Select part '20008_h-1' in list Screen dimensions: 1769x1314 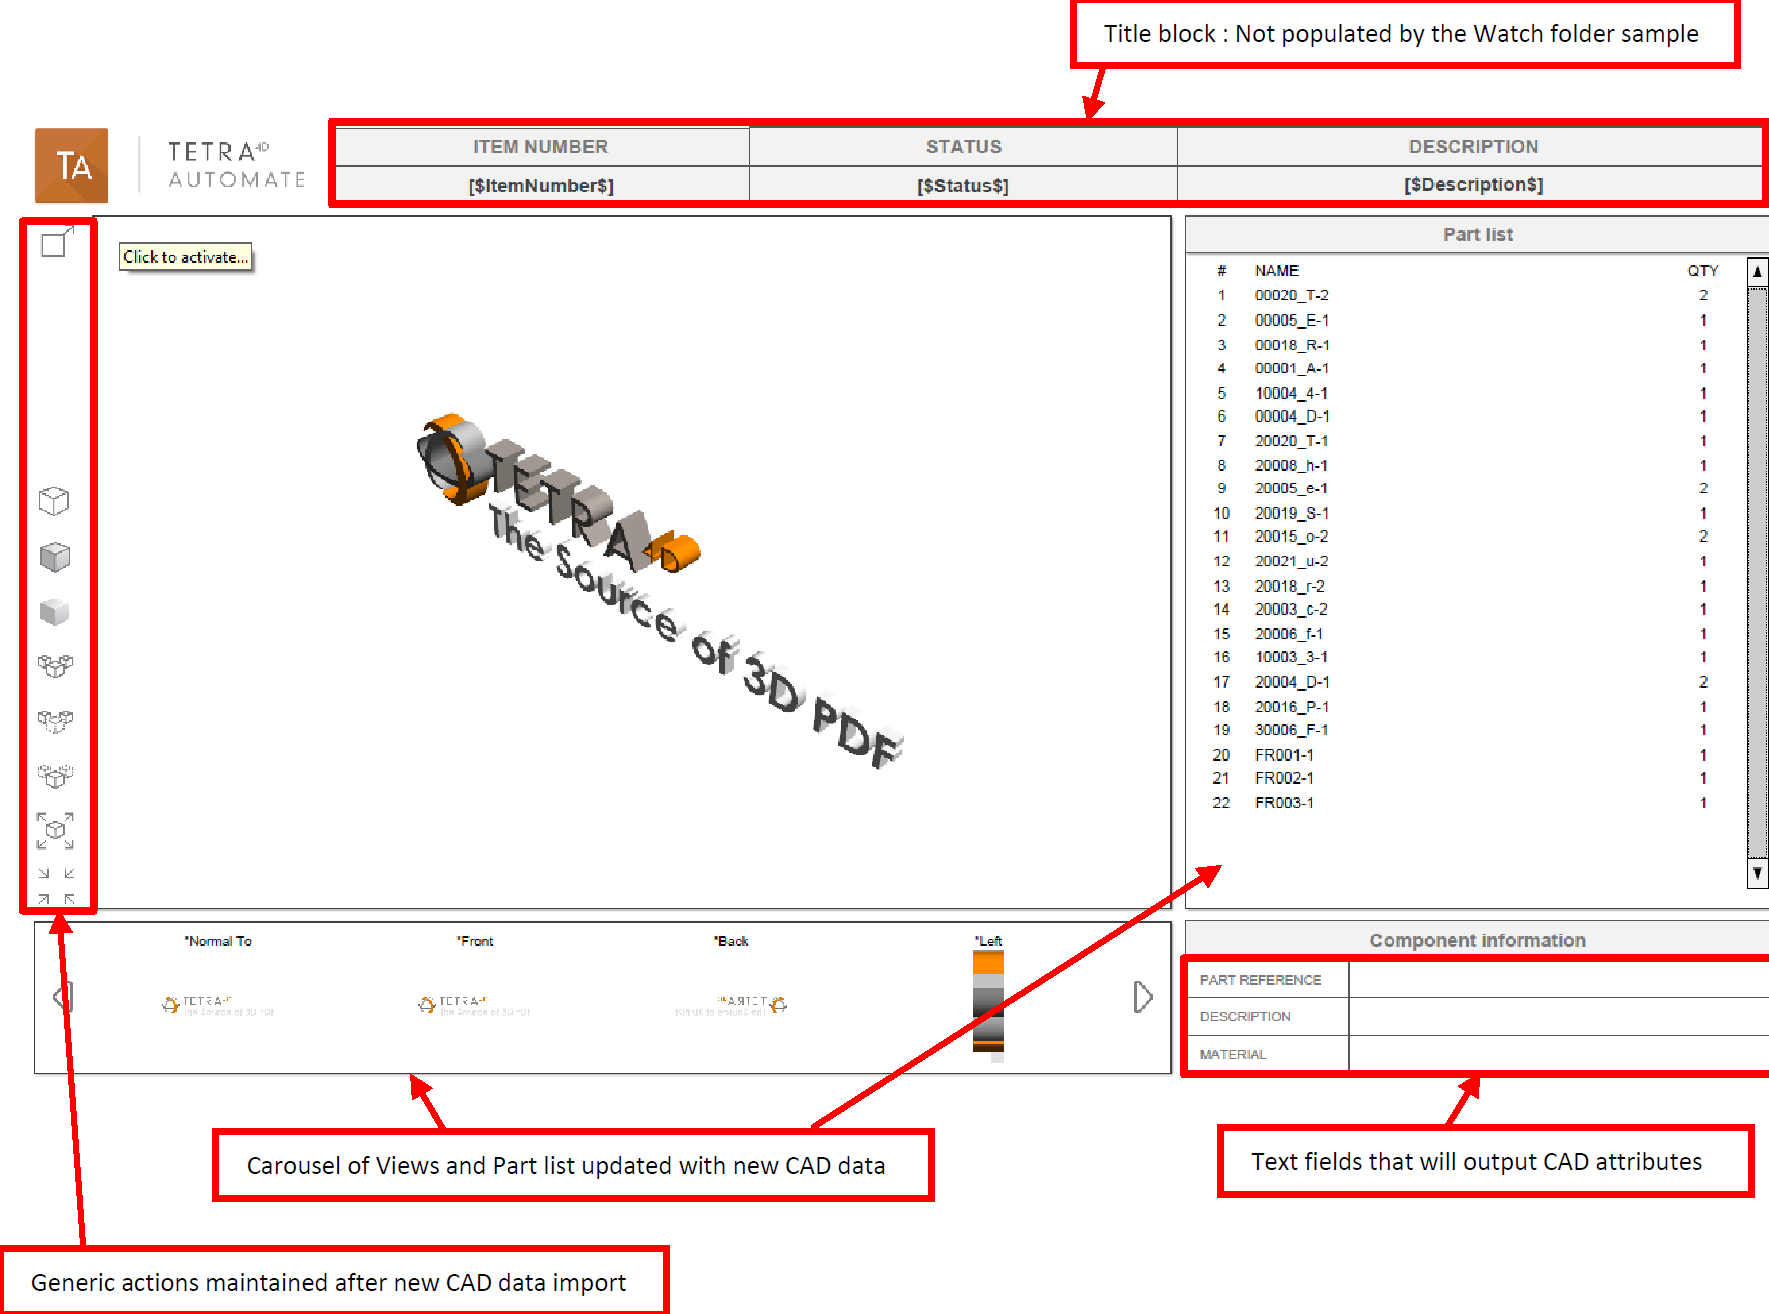(x=1291, y=466)
